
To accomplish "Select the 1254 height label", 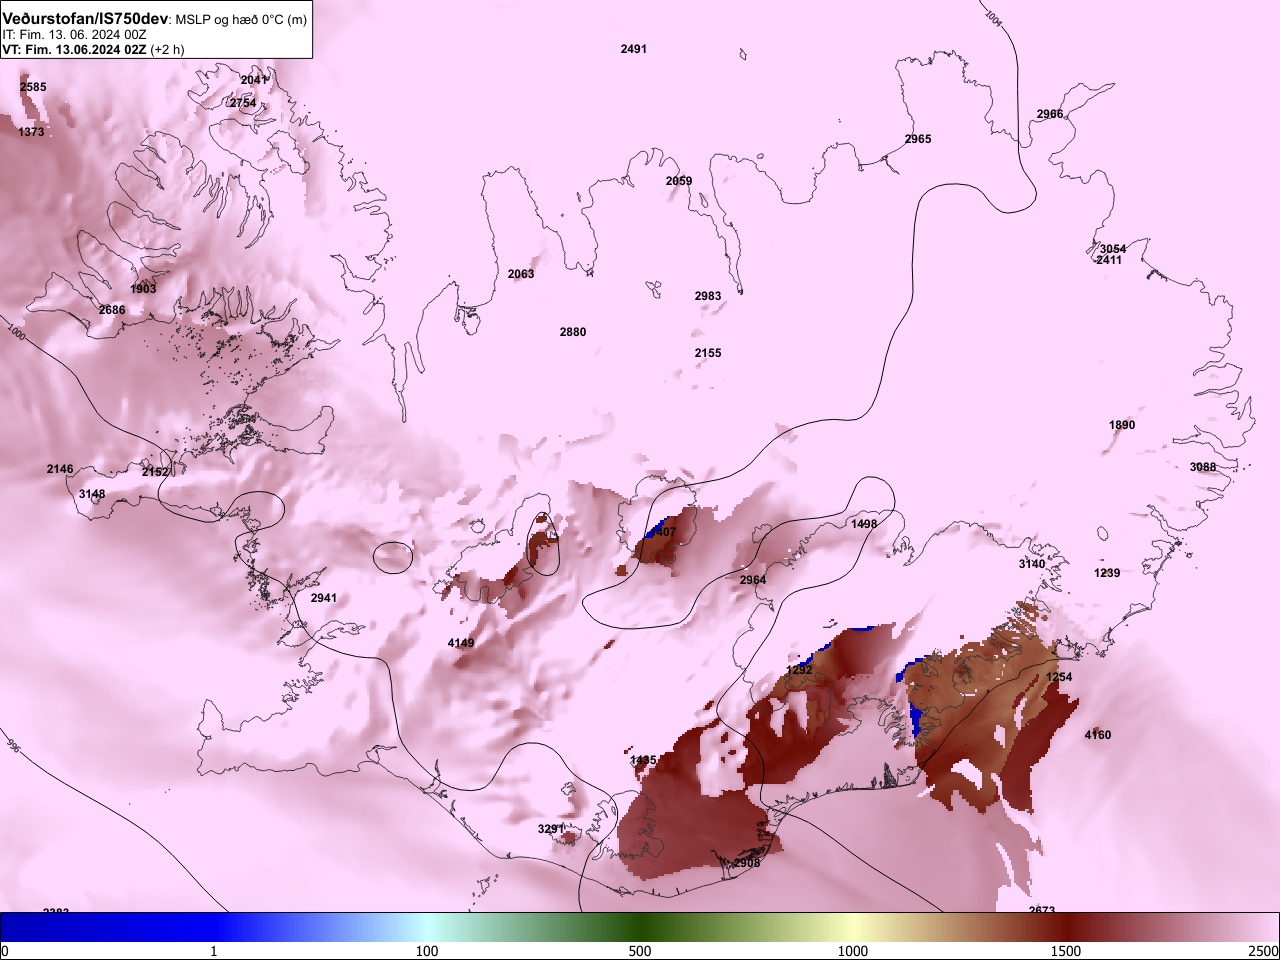I will pos(1059,677).
